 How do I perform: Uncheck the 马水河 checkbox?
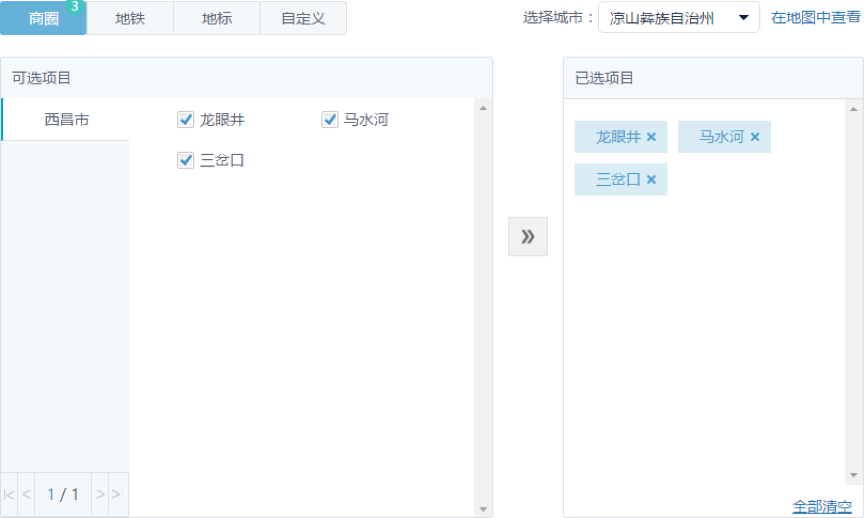330,120
